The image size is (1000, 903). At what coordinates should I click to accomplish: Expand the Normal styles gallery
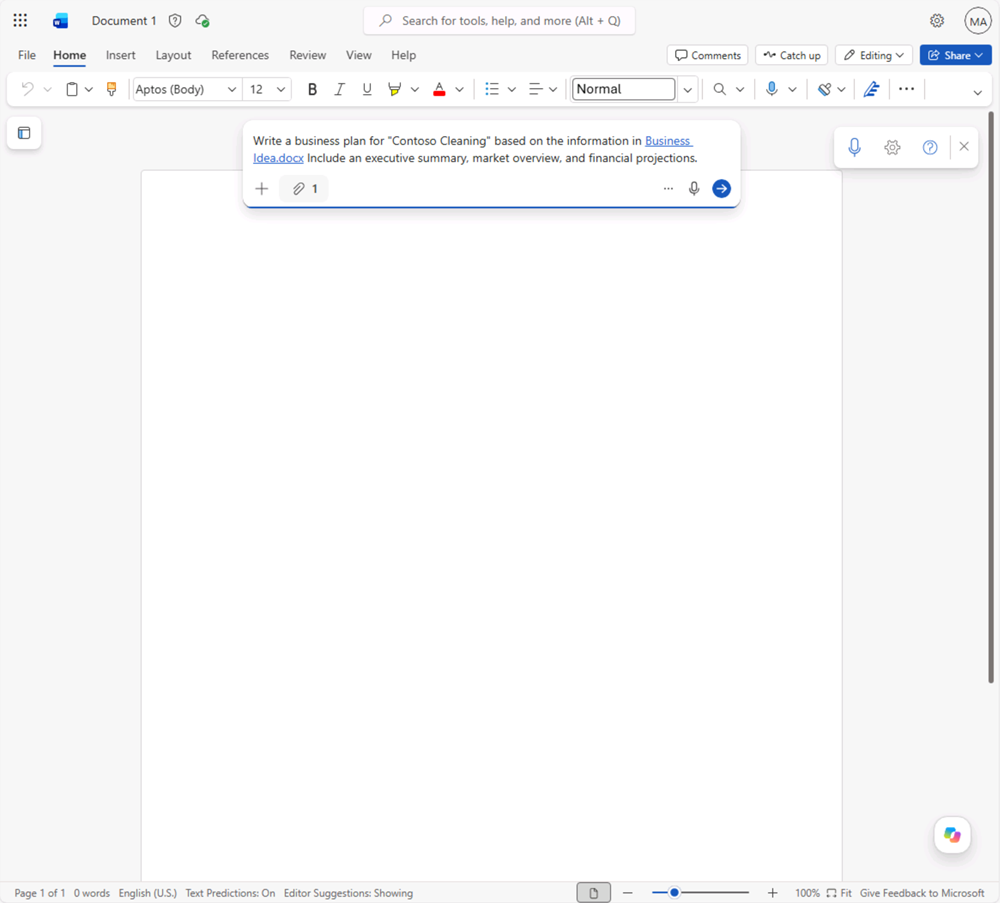(x=688, y=90)
